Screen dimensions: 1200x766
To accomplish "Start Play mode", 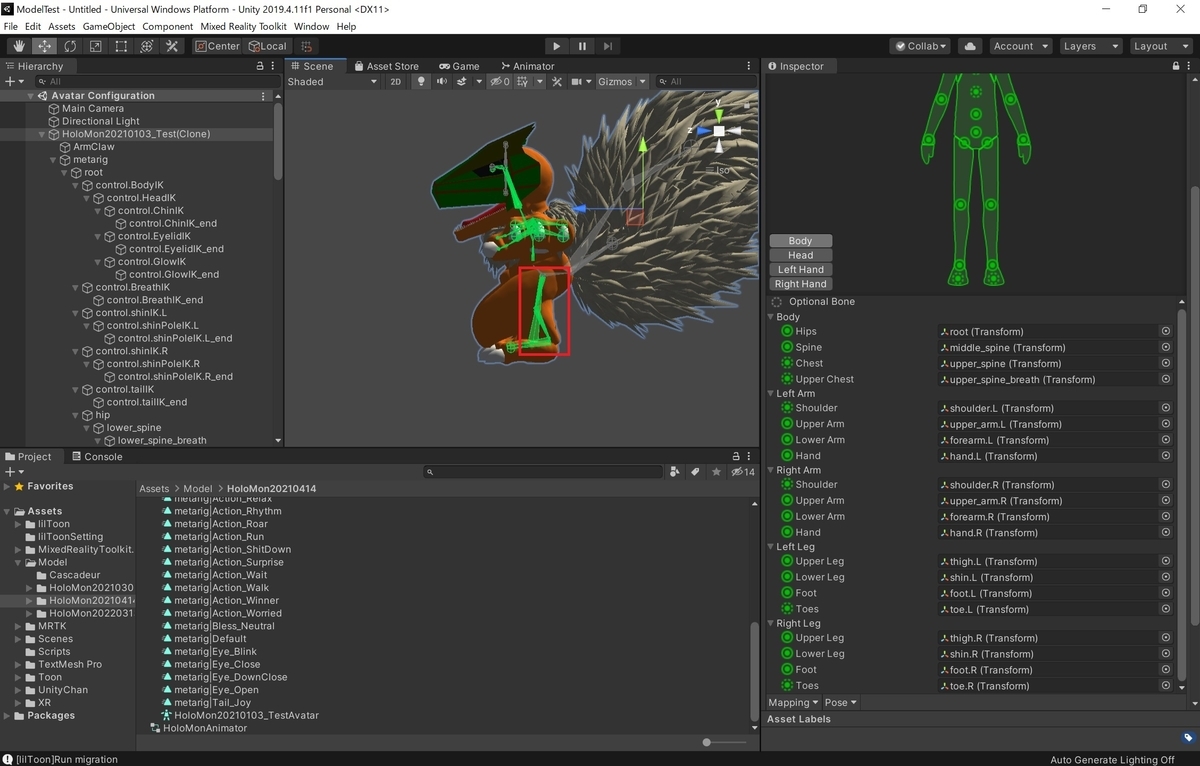I will (x=557, y=46).
